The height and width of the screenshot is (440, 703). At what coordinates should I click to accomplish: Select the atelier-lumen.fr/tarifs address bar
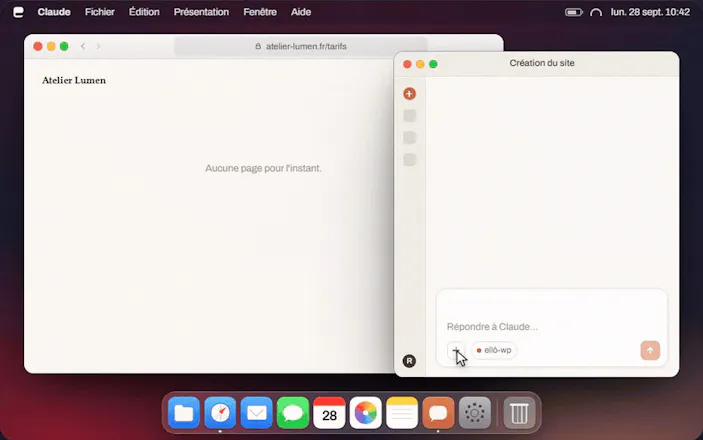pos(301,46)
